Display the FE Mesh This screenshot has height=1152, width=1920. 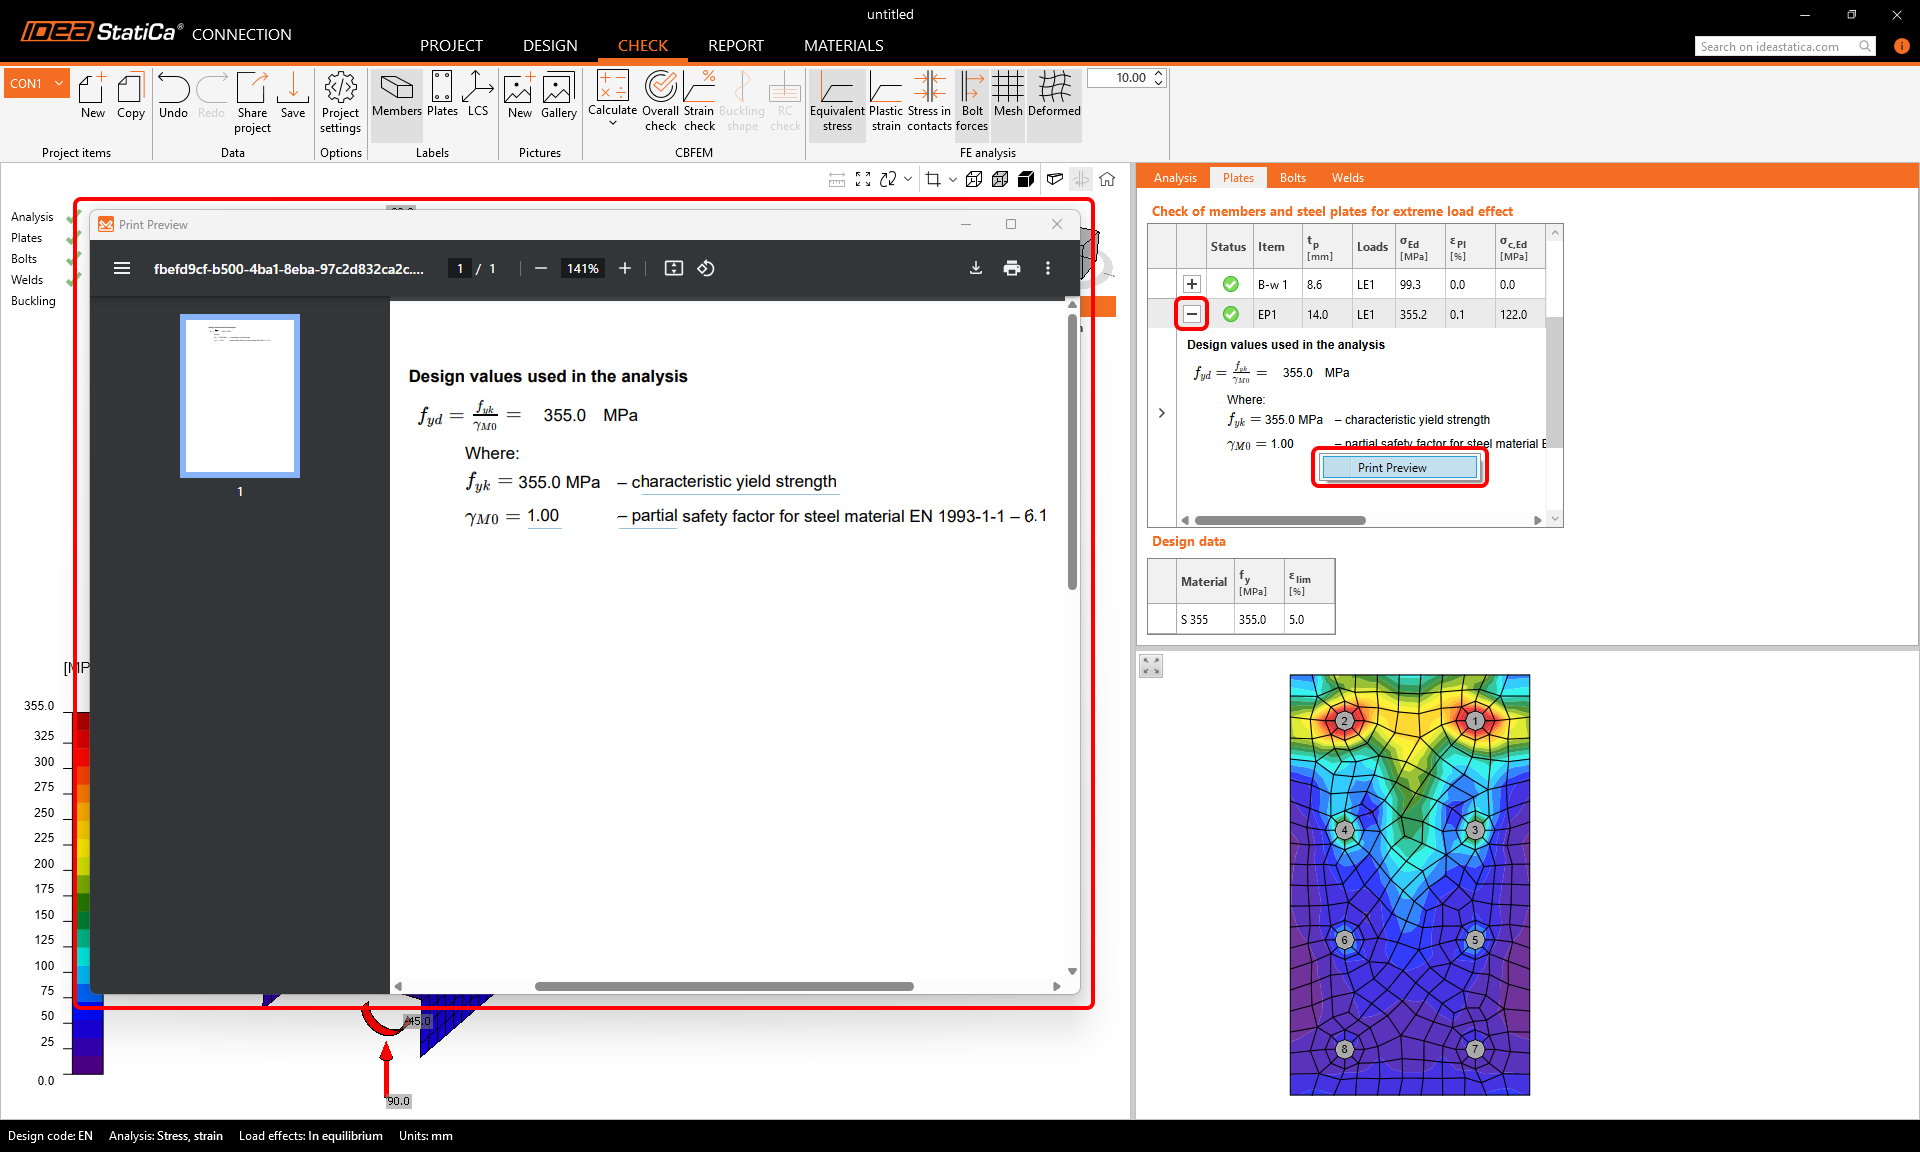(1008, 100)
